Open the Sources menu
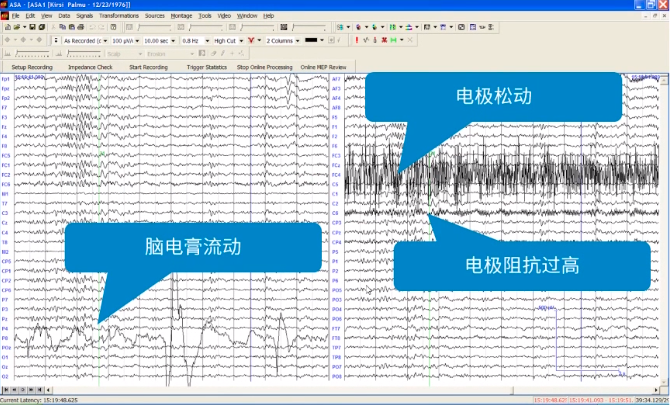The image size is (670, 405). click(154, 16)
